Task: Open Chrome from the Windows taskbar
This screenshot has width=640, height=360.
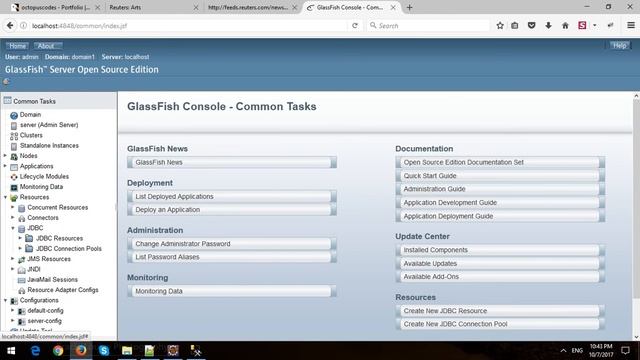Action: click(x=58, y=350)
